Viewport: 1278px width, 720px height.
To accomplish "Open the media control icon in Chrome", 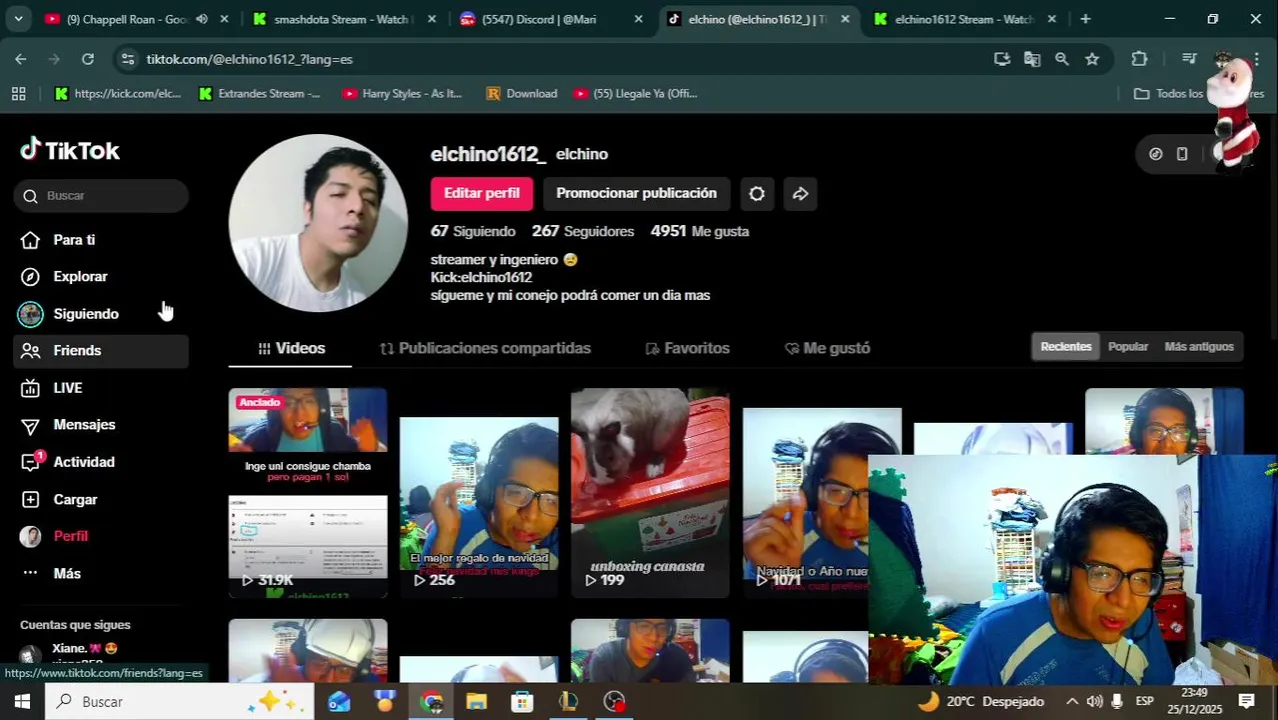I will point(1189,59).
